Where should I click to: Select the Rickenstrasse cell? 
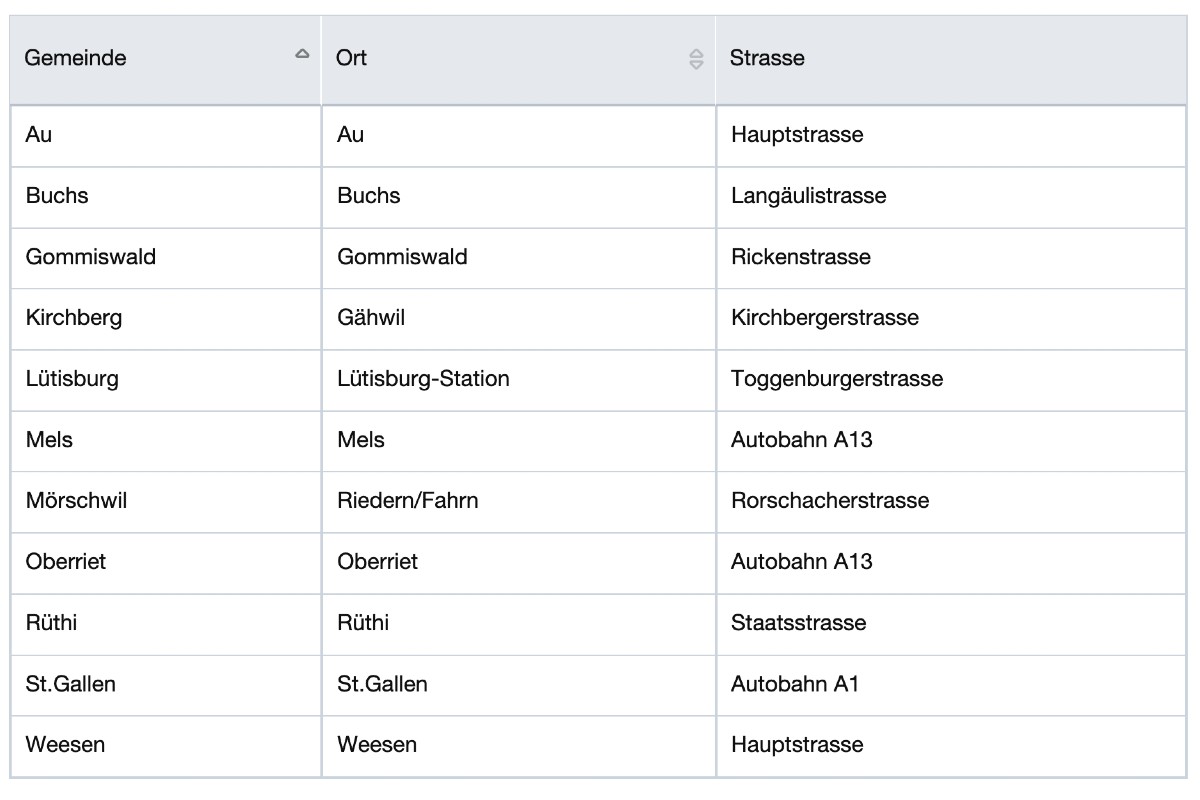[x=800, y=257]
